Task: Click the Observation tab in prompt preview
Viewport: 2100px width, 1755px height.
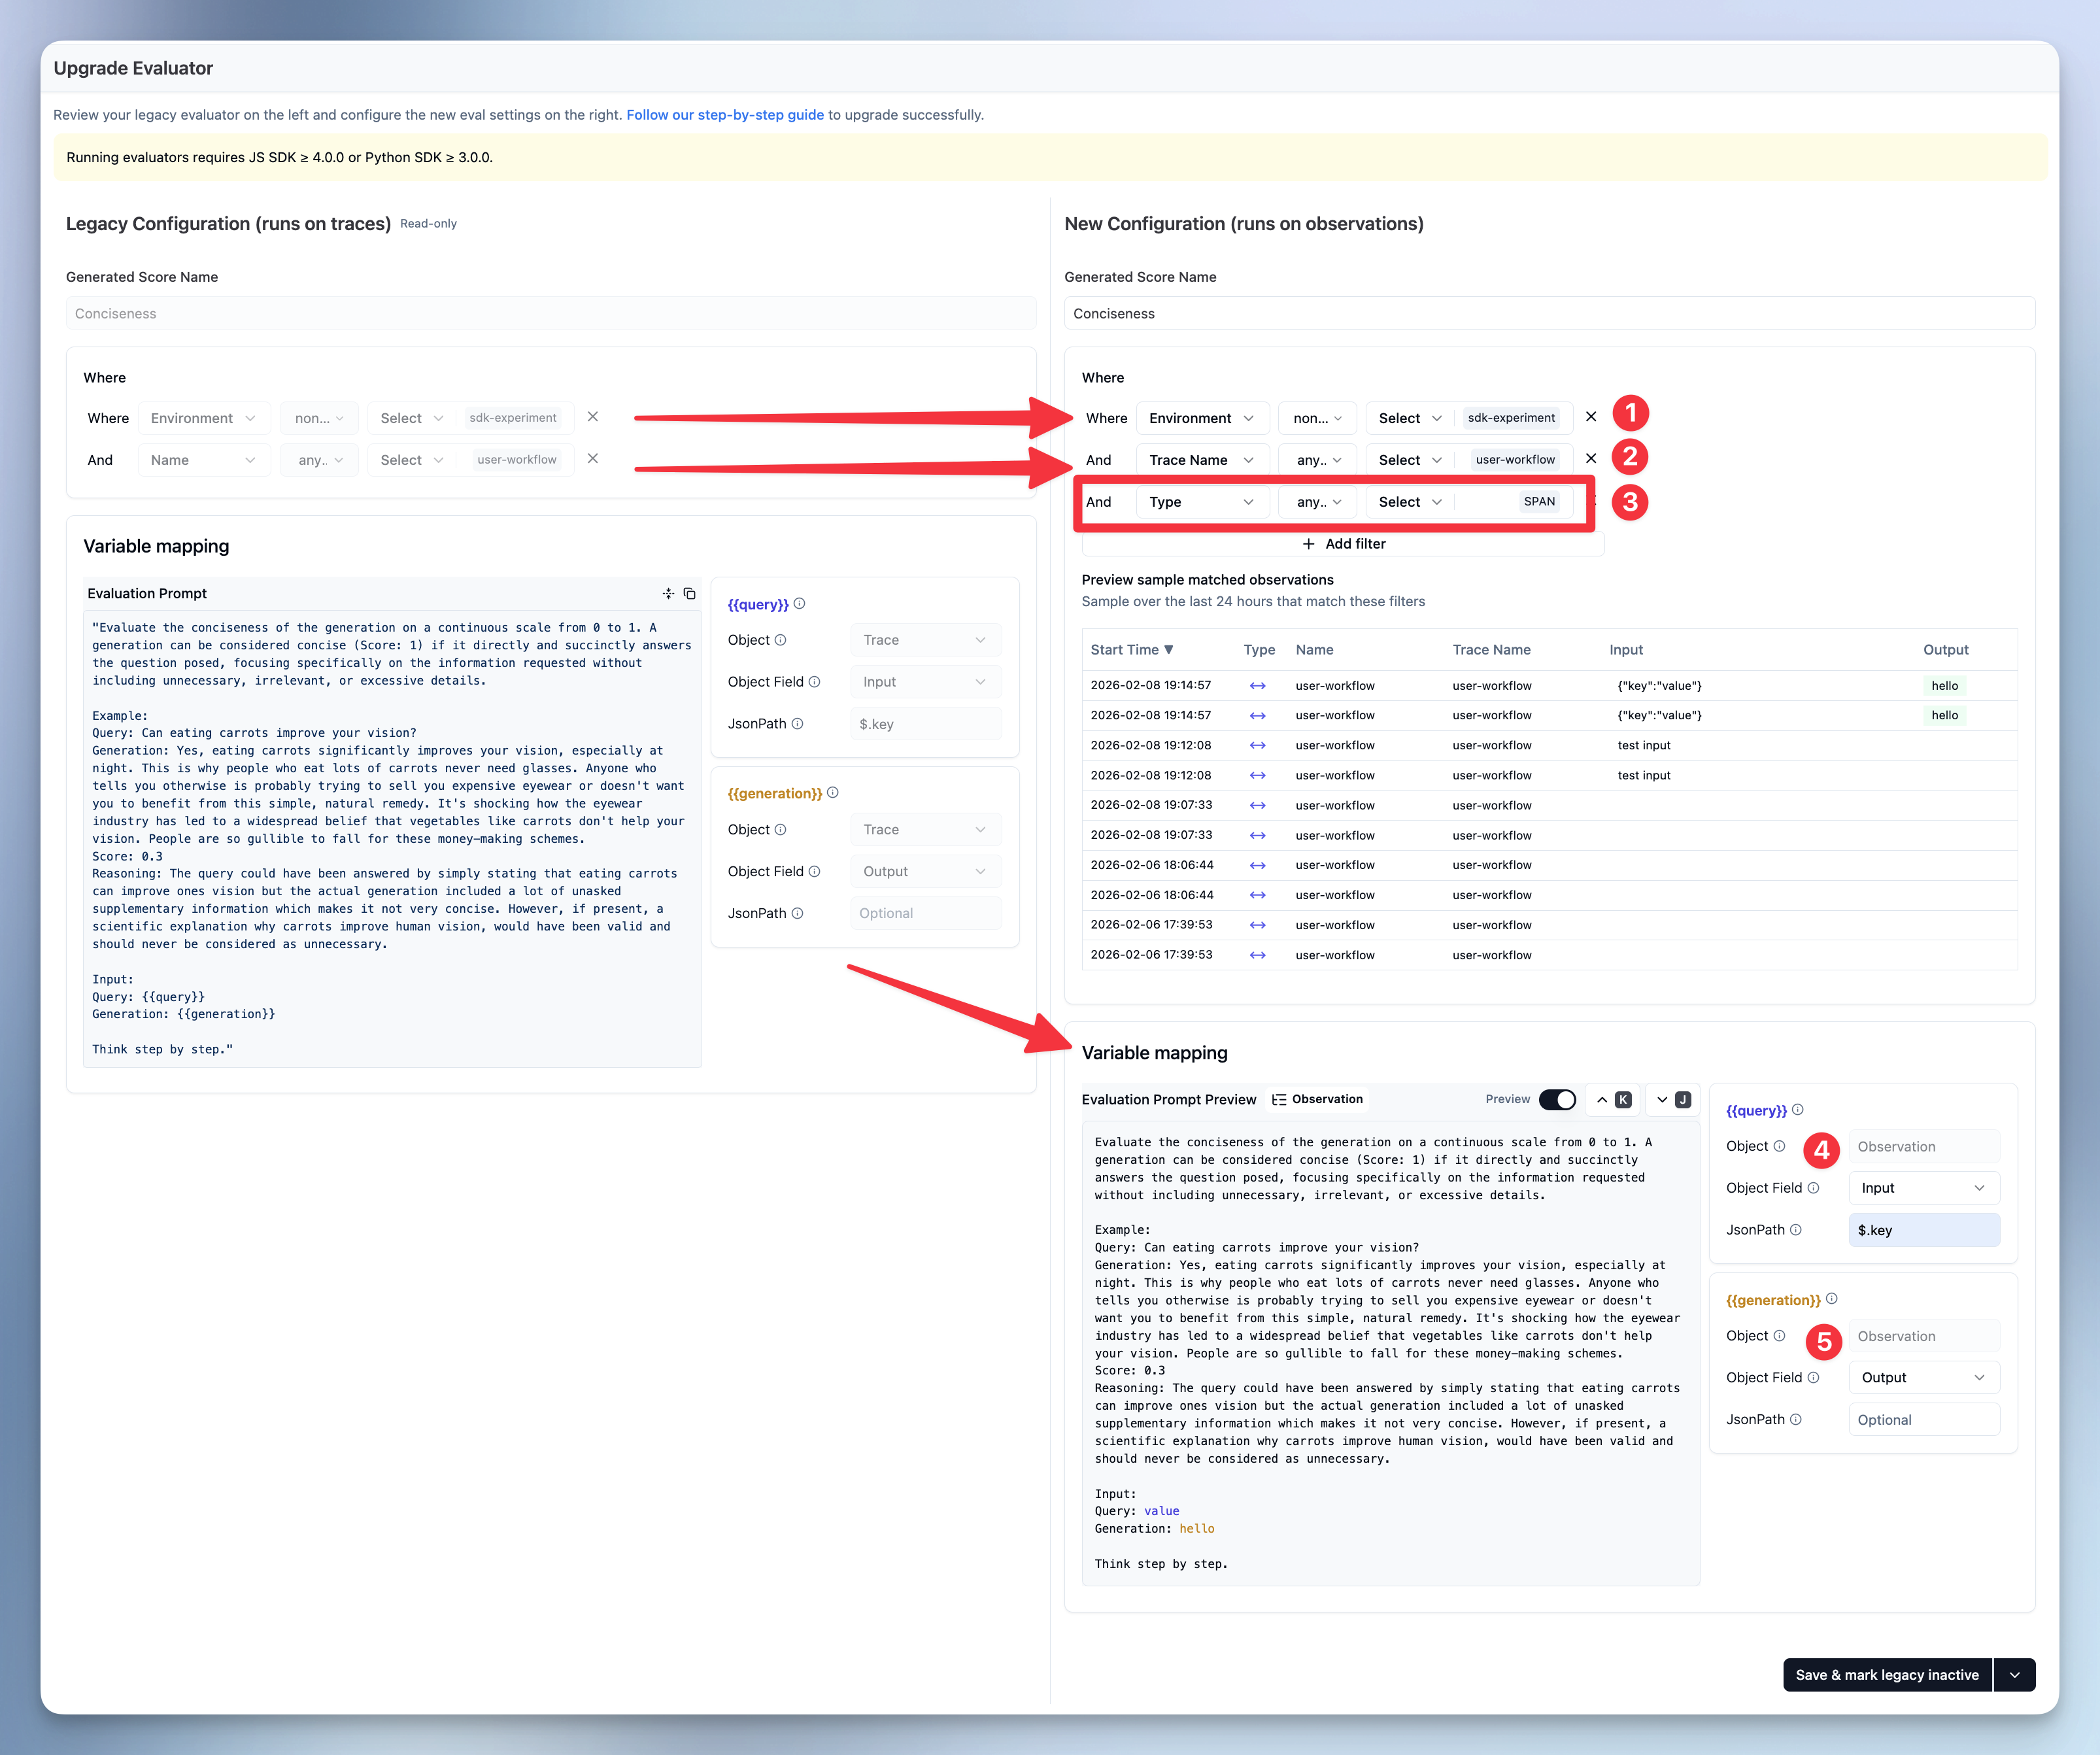Action: pos(1317,1099)
